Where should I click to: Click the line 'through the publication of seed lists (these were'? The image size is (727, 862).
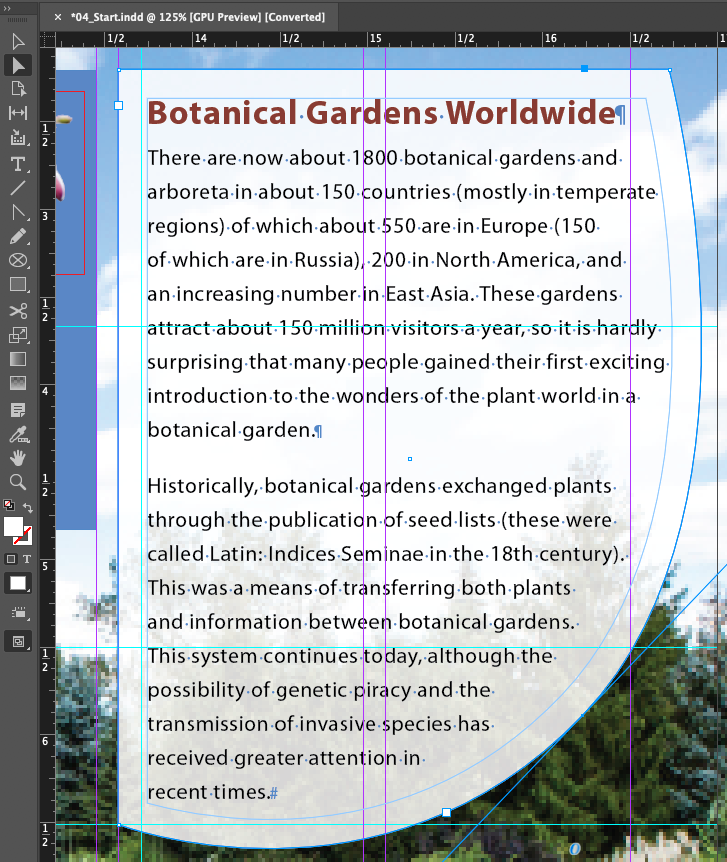[381, 520]
